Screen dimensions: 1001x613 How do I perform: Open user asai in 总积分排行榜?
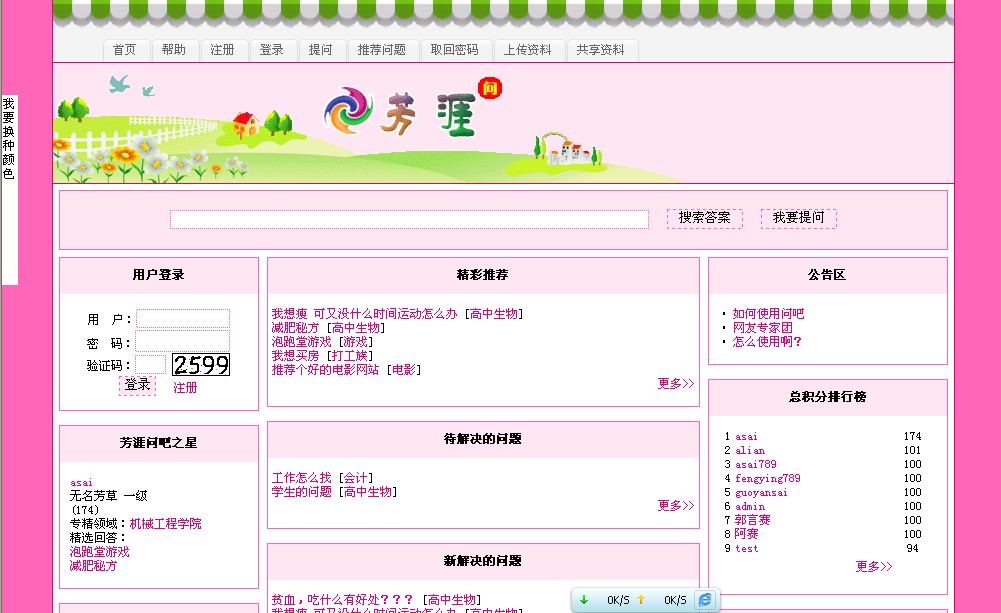pyautogui.click(x=746, y=437)
